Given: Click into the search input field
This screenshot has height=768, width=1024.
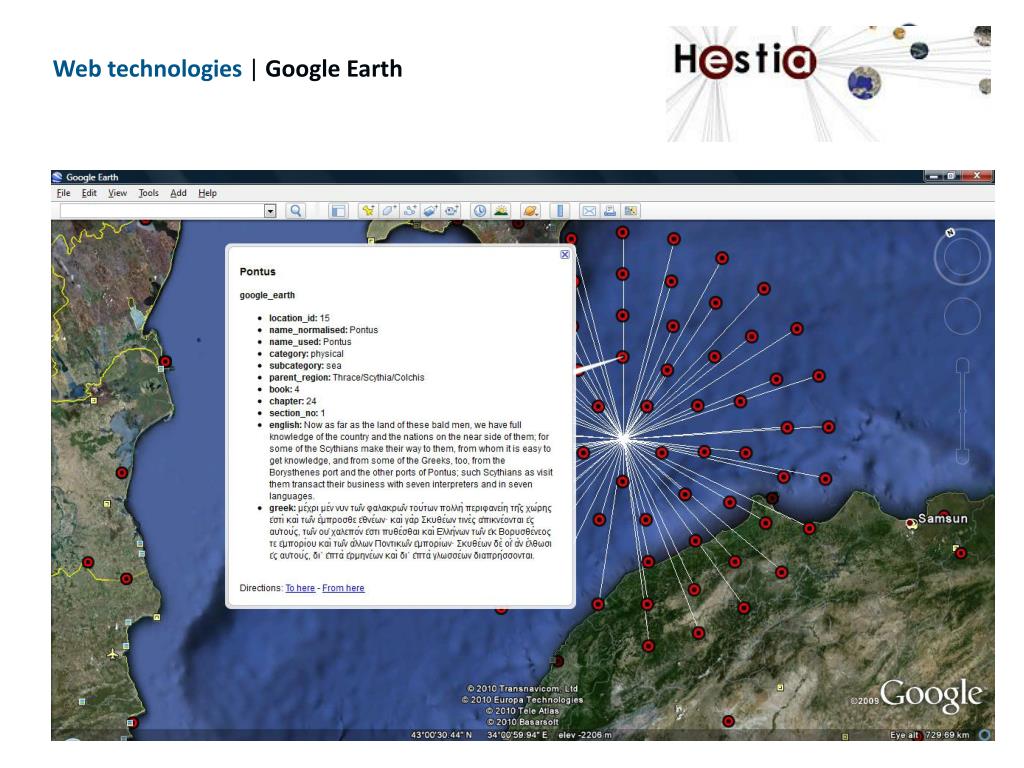Looking at the screenshot, I should tap(163, 210).
